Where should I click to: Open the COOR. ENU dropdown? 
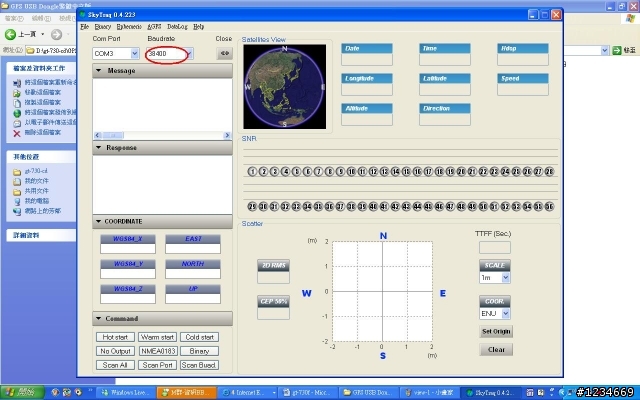pyautogui.click(x=505, y=313)
